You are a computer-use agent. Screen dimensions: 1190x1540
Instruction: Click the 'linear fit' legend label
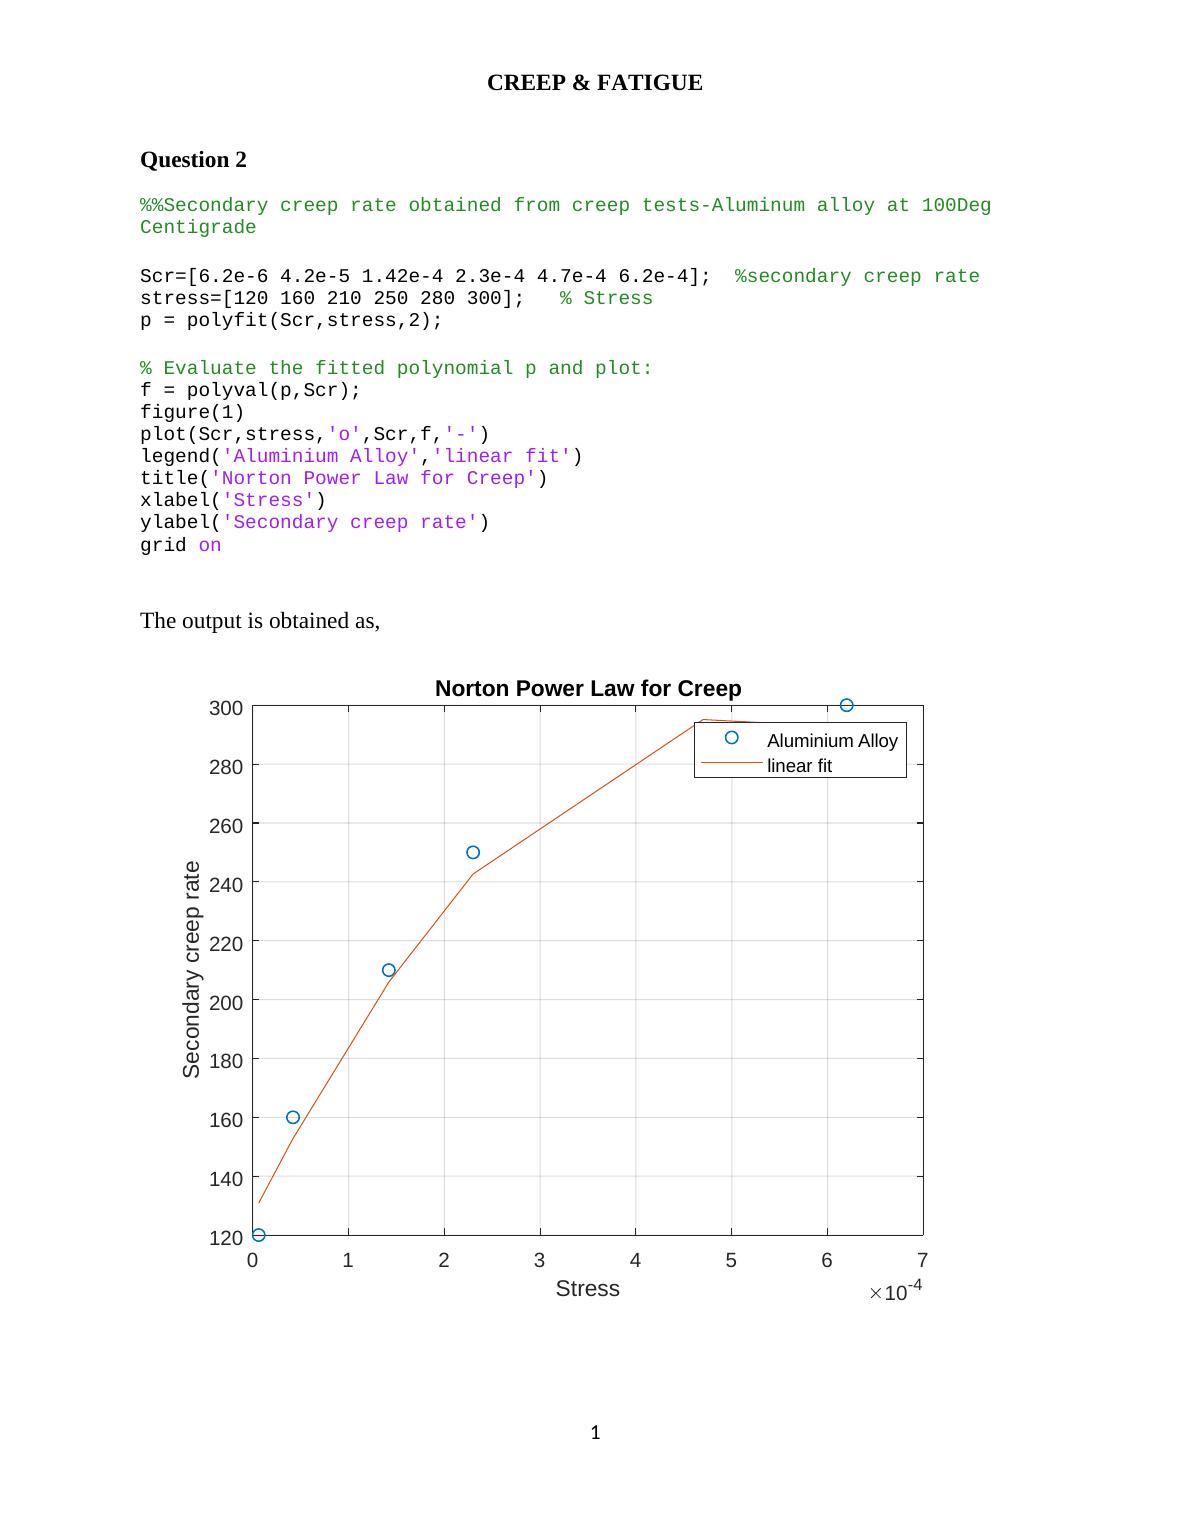799,766
